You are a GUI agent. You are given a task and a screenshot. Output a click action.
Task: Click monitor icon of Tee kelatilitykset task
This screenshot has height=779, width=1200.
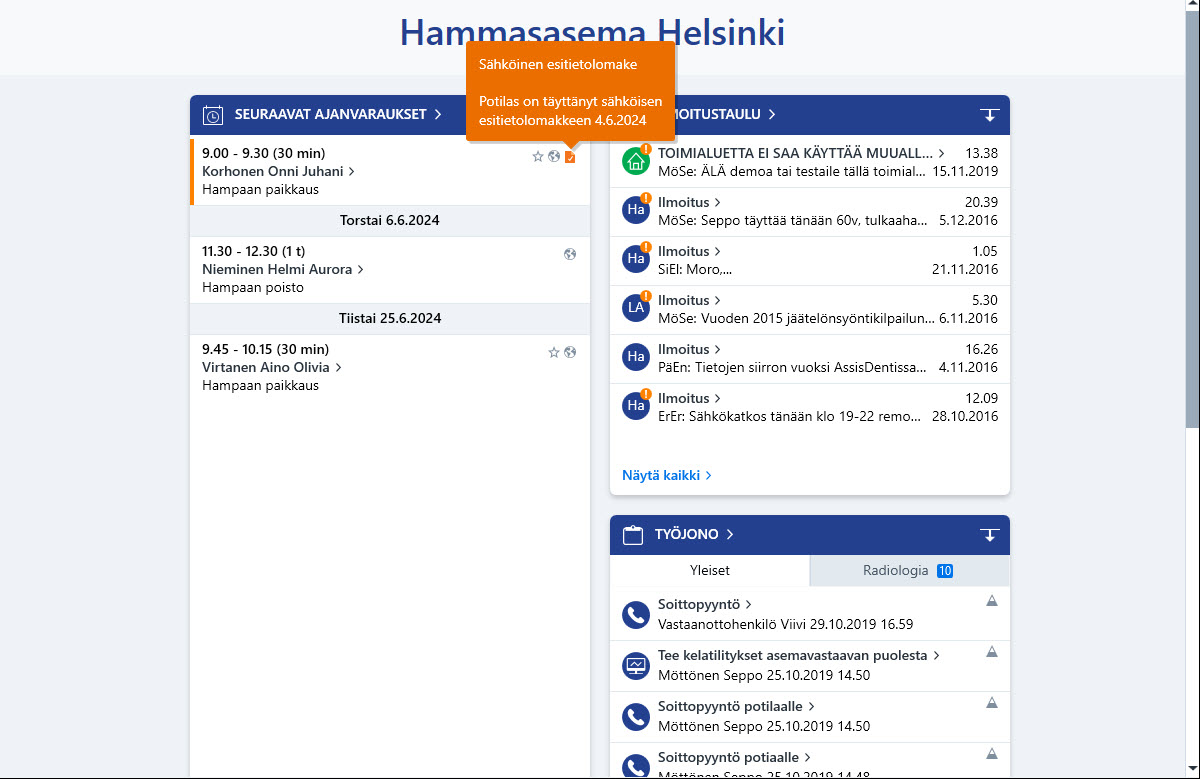(636, 666)
